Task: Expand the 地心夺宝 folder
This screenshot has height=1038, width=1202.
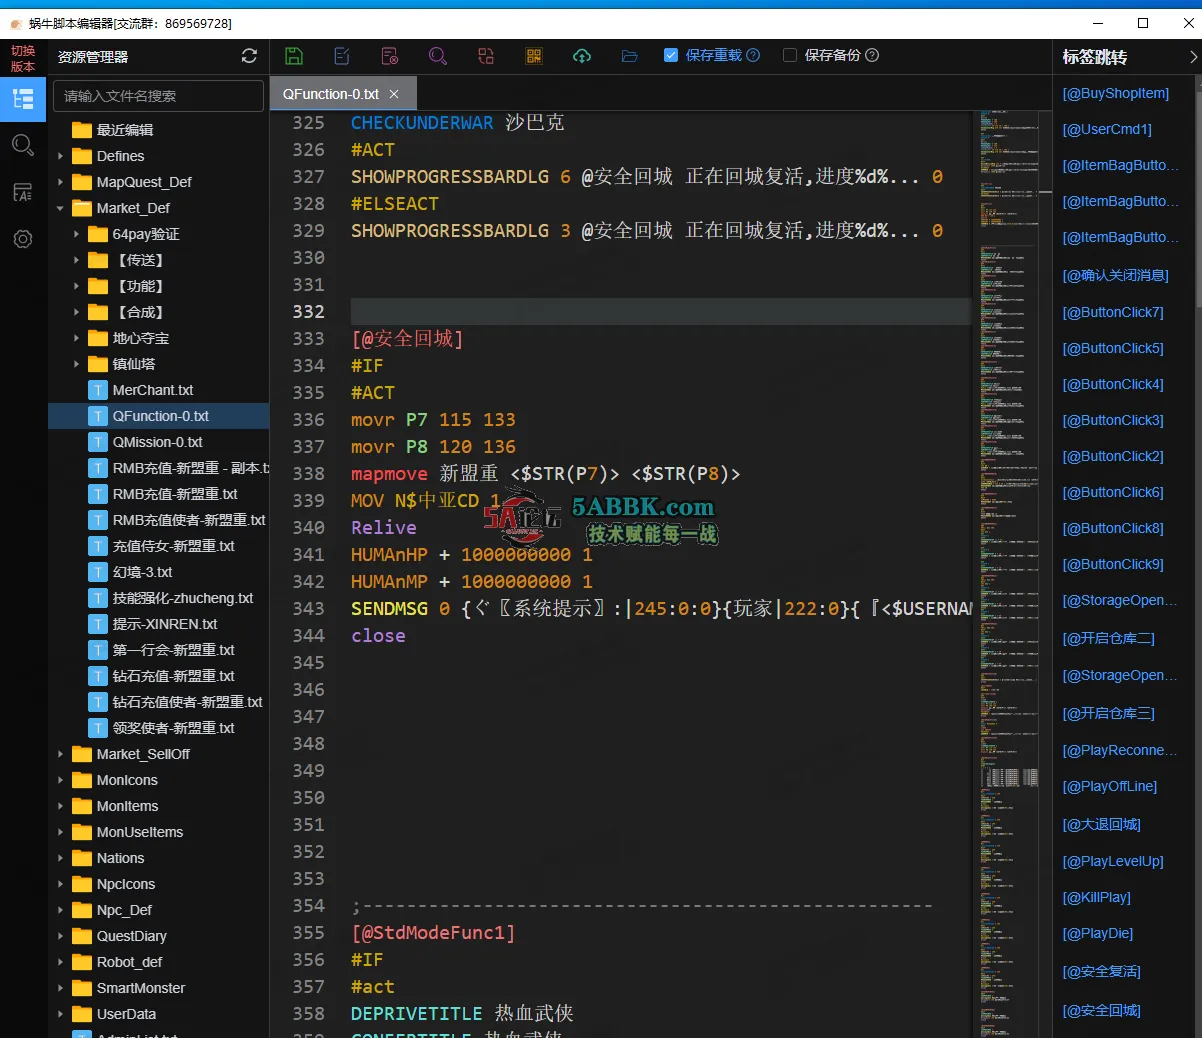Action: (x=77, y=338)
